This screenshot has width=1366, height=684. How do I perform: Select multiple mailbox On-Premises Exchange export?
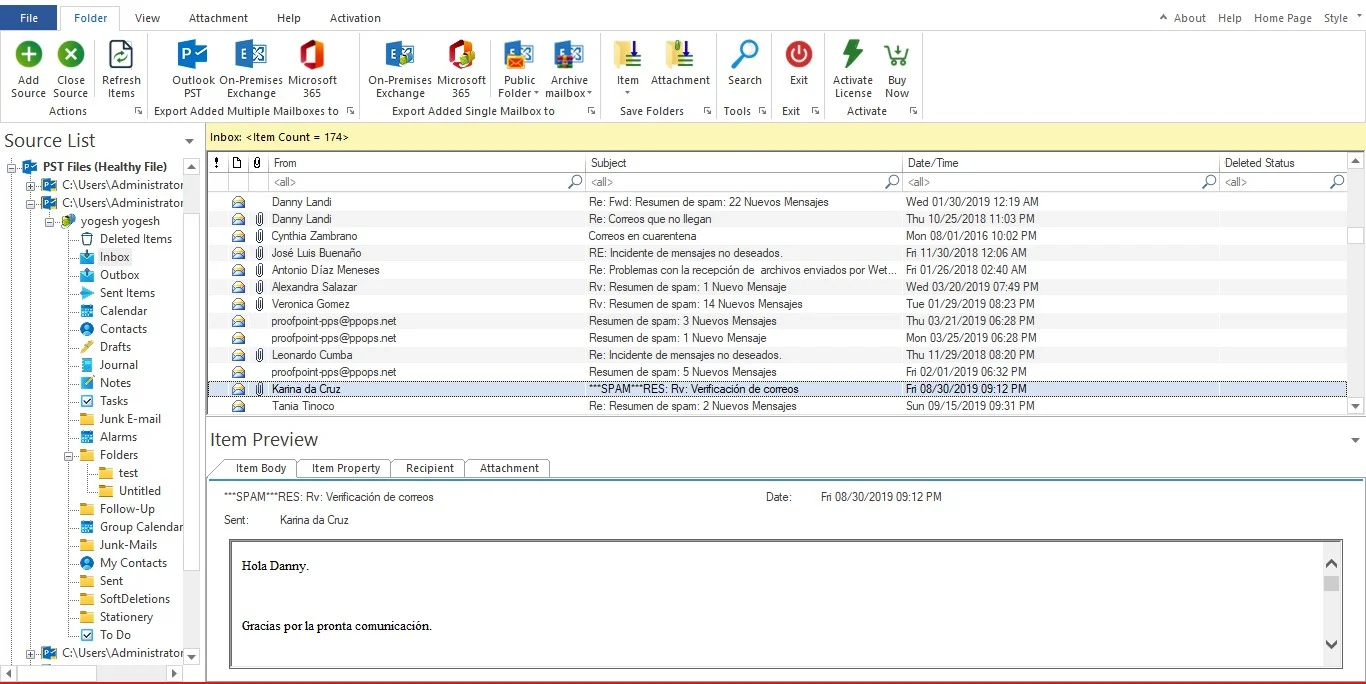click(x=251, y=68)
